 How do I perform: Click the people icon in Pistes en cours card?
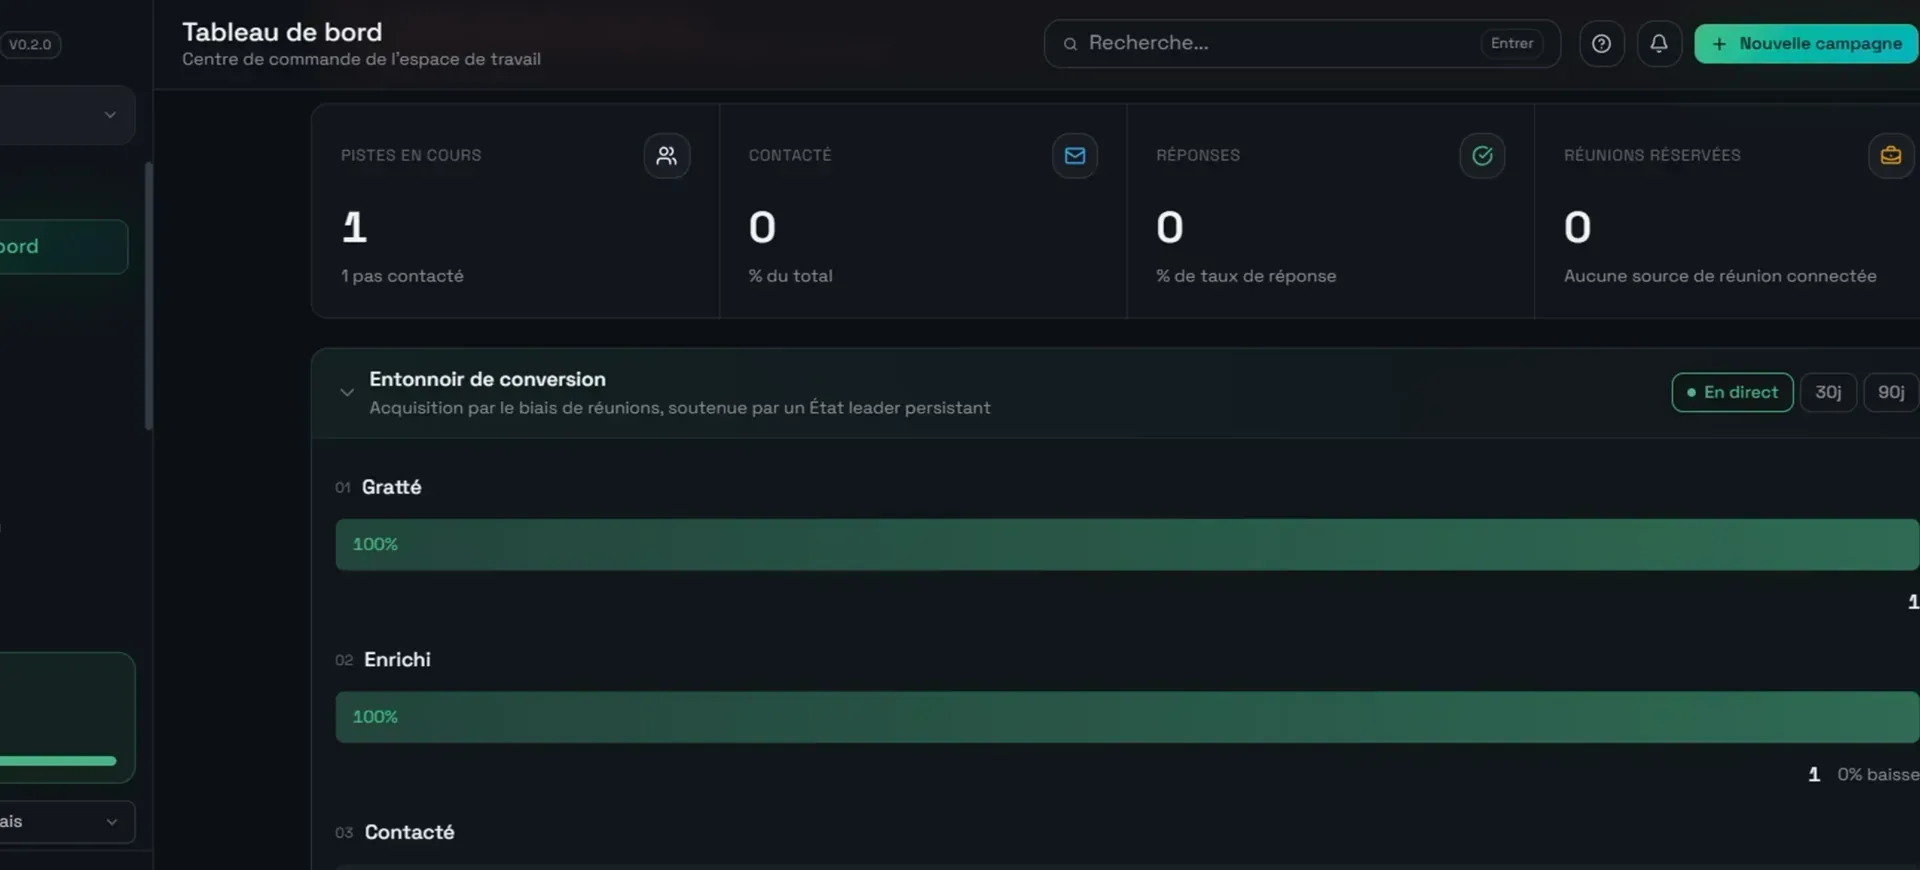667,156
